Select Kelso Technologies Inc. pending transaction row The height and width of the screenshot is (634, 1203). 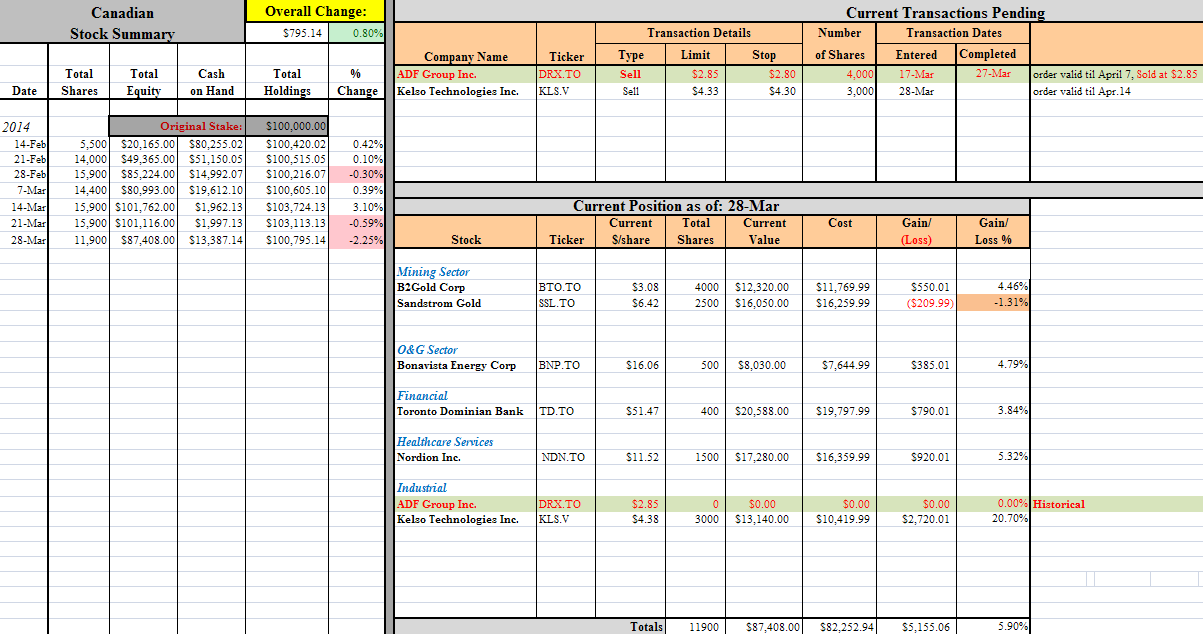pyautogui.click(x=458, y=91)
